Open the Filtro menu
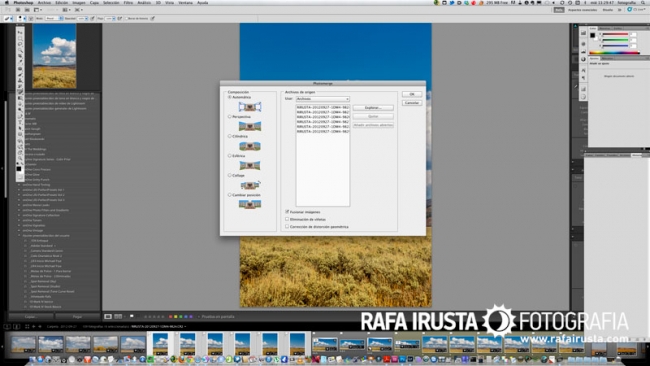The image size is (650, 366). (x=129, y=2)
